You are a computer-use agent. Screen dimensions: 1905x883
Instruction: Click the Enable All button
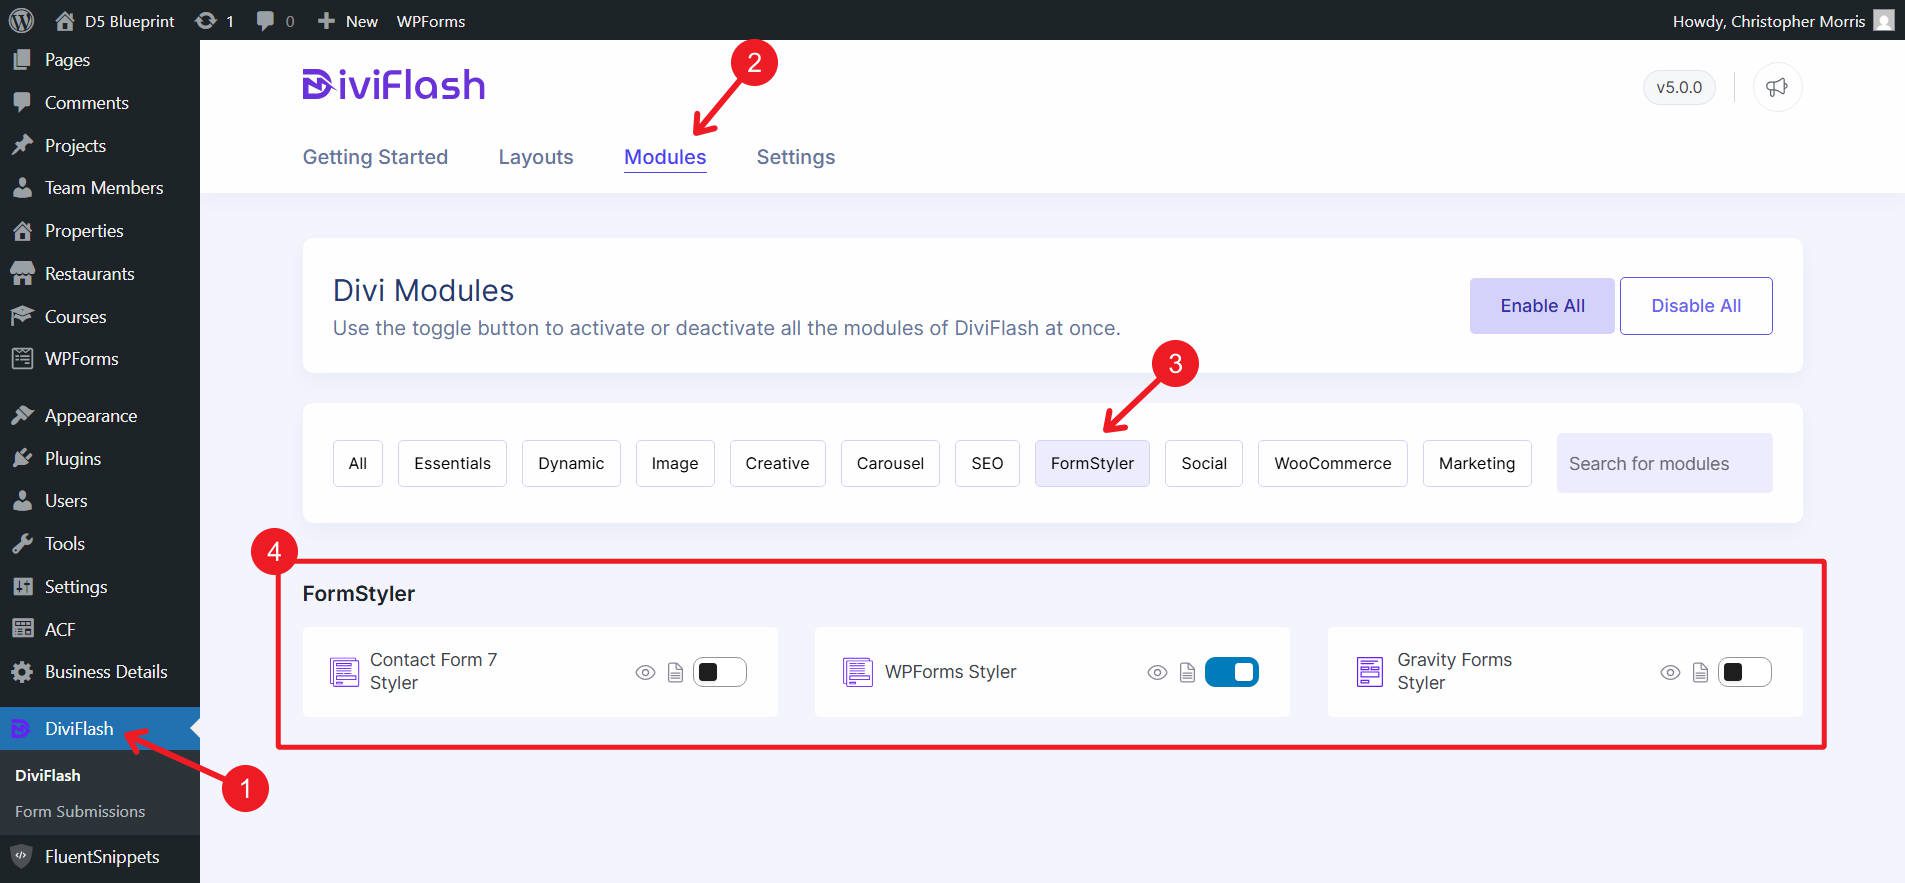tap(1542, 306)
